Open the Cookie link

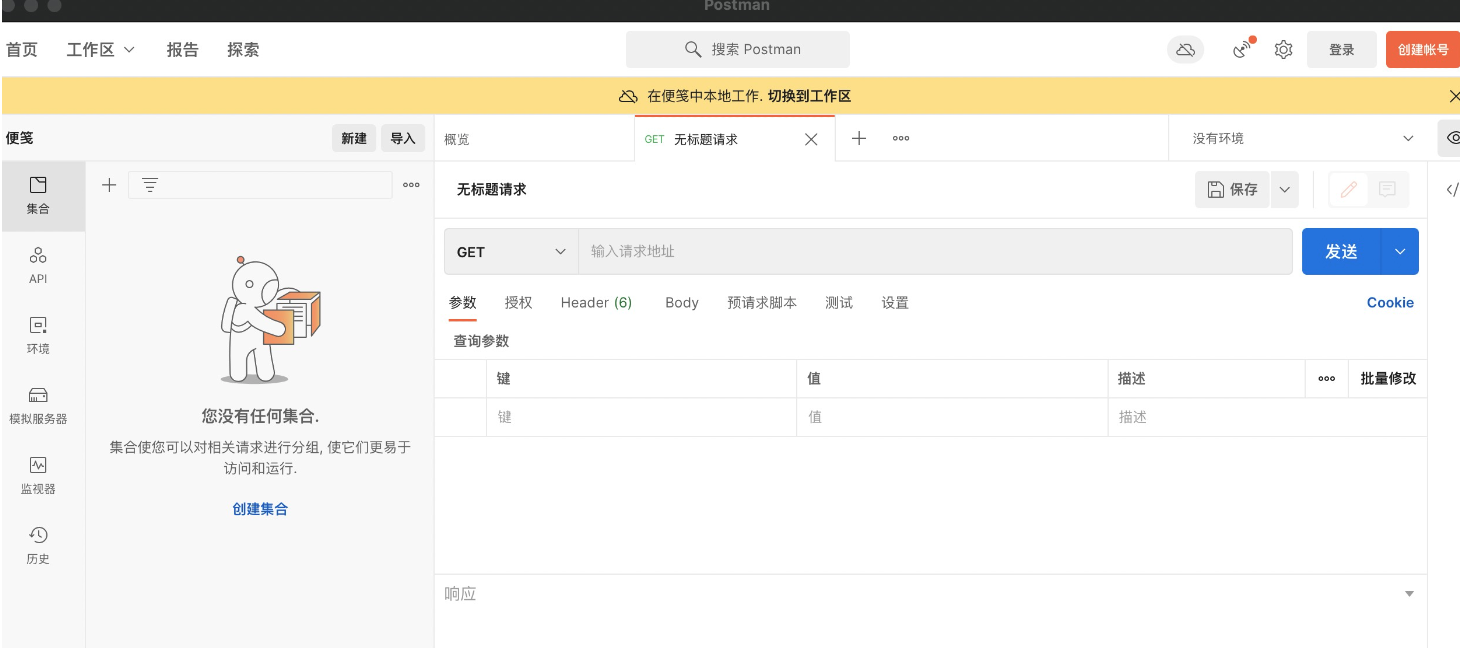[x=1390, y=303]
